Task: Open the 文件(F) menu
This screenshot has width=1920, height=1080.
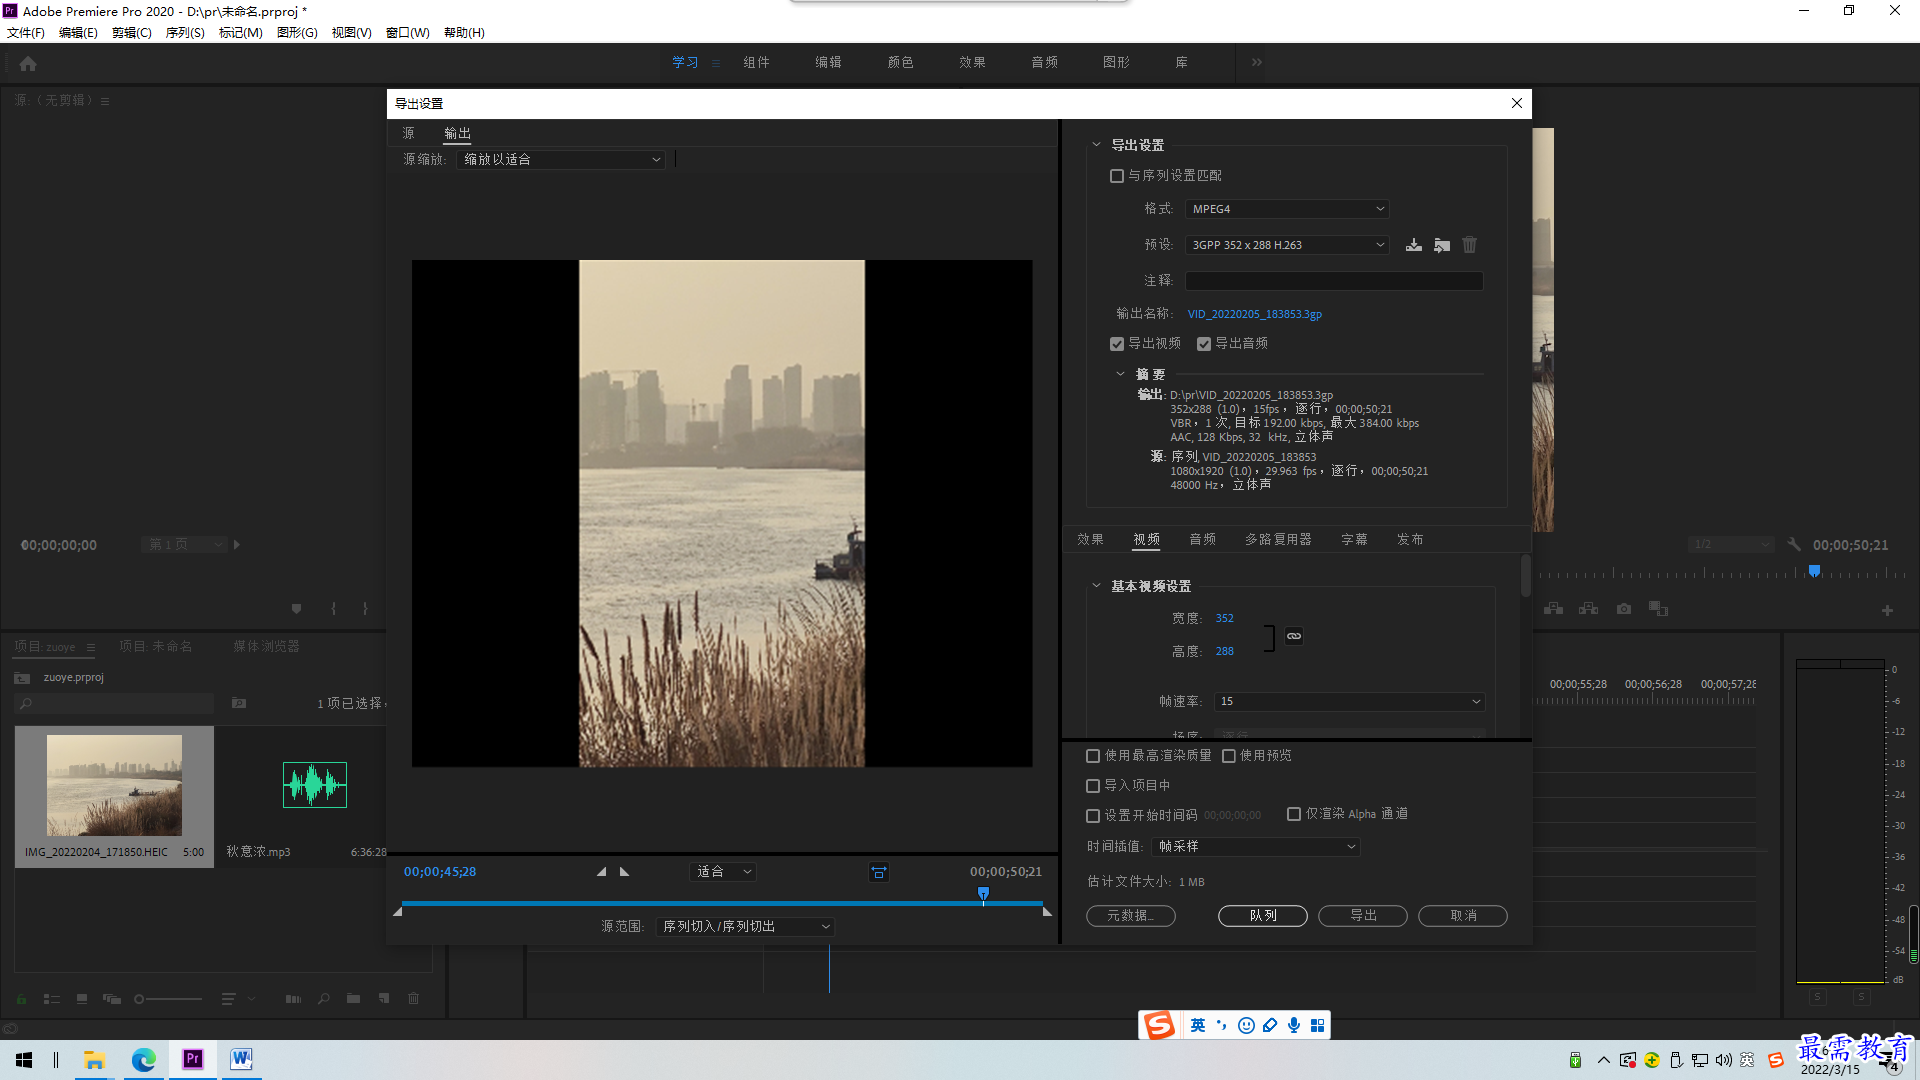Action: pos(26,33)
